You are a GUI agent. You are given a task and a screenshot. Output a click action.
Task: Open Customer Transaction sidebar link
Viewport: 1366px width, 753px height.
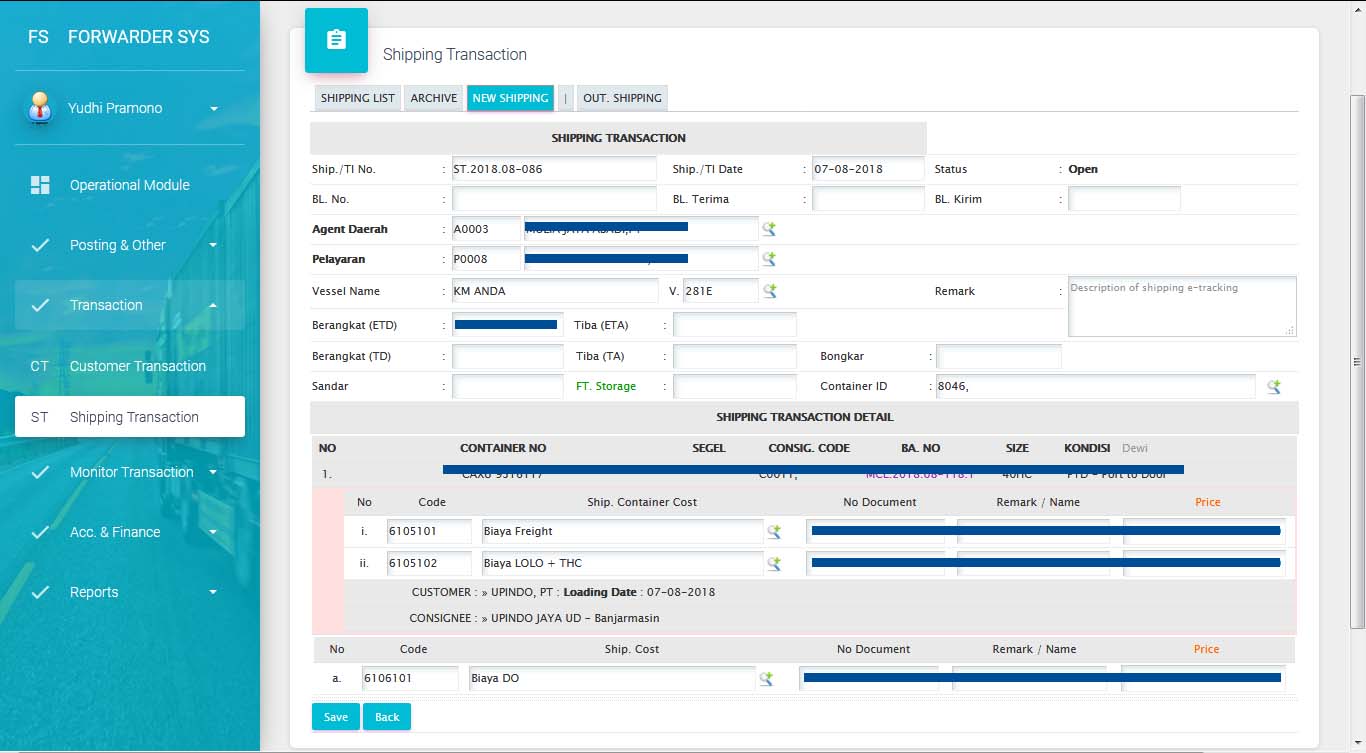(x=137, y=366)
